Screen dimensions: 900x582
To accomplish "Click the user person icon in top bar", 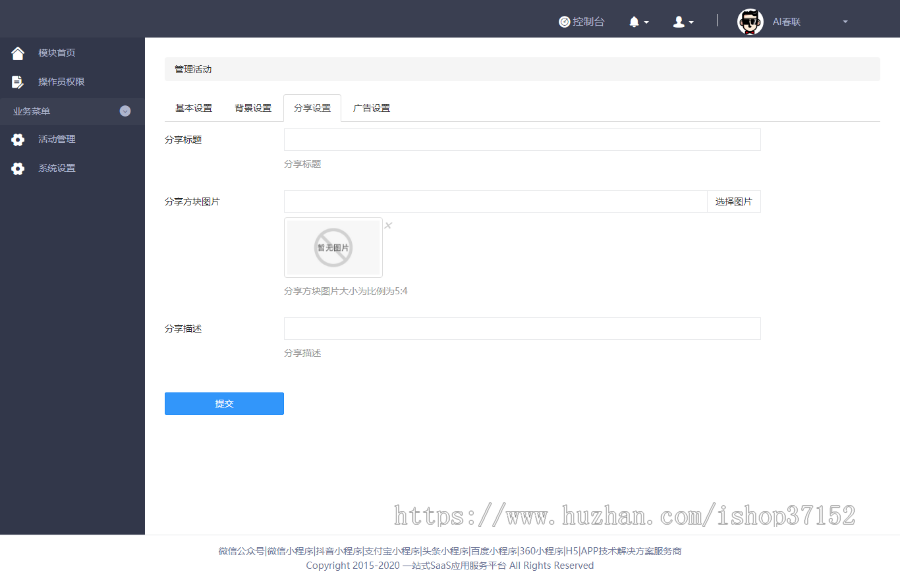I will 678,20.
